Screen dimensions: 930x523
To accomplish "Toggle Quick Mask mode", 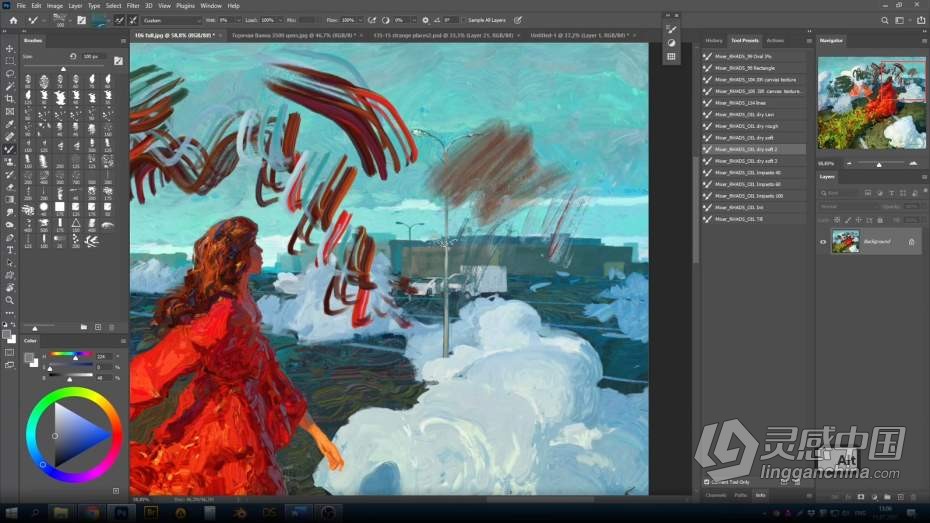I will [x=9, y=352].
